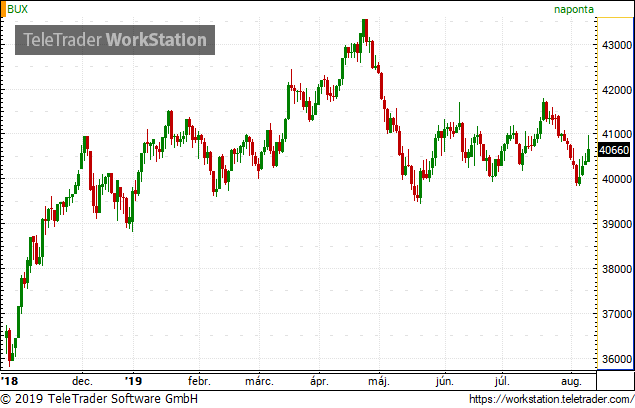Click the BUX symbol label
This screenshot has width=635, height=408.
coord(17,9)
